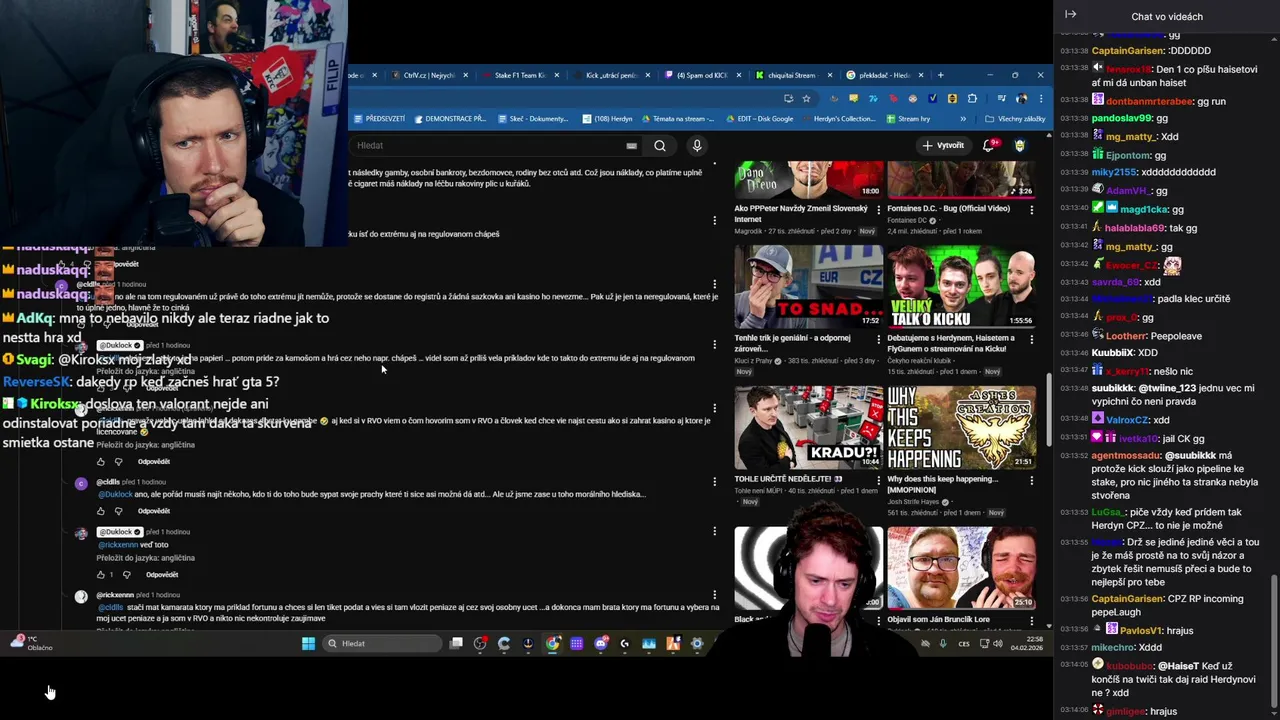Screen dimensions: 1280x720
Task: Bookmark this page with the star icon
Action: (806, 98)
